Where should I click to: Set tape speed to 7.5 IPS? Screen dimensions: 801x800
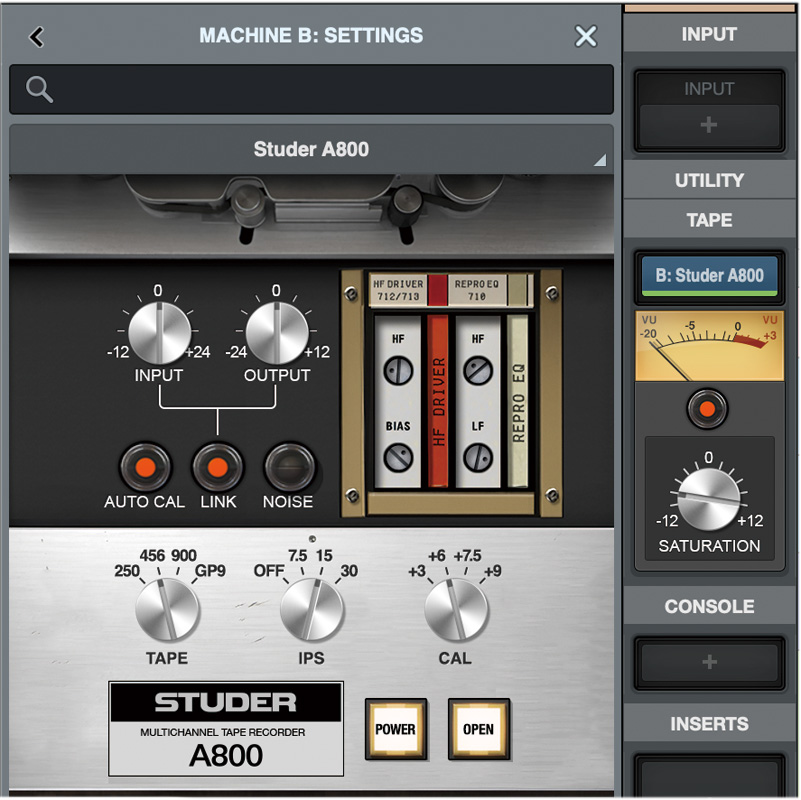(297, 555)
